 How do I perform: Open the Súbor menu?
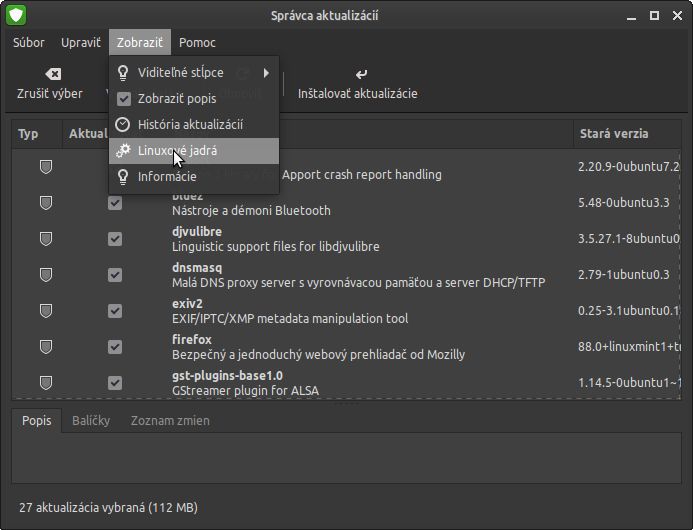click(29, 42)
